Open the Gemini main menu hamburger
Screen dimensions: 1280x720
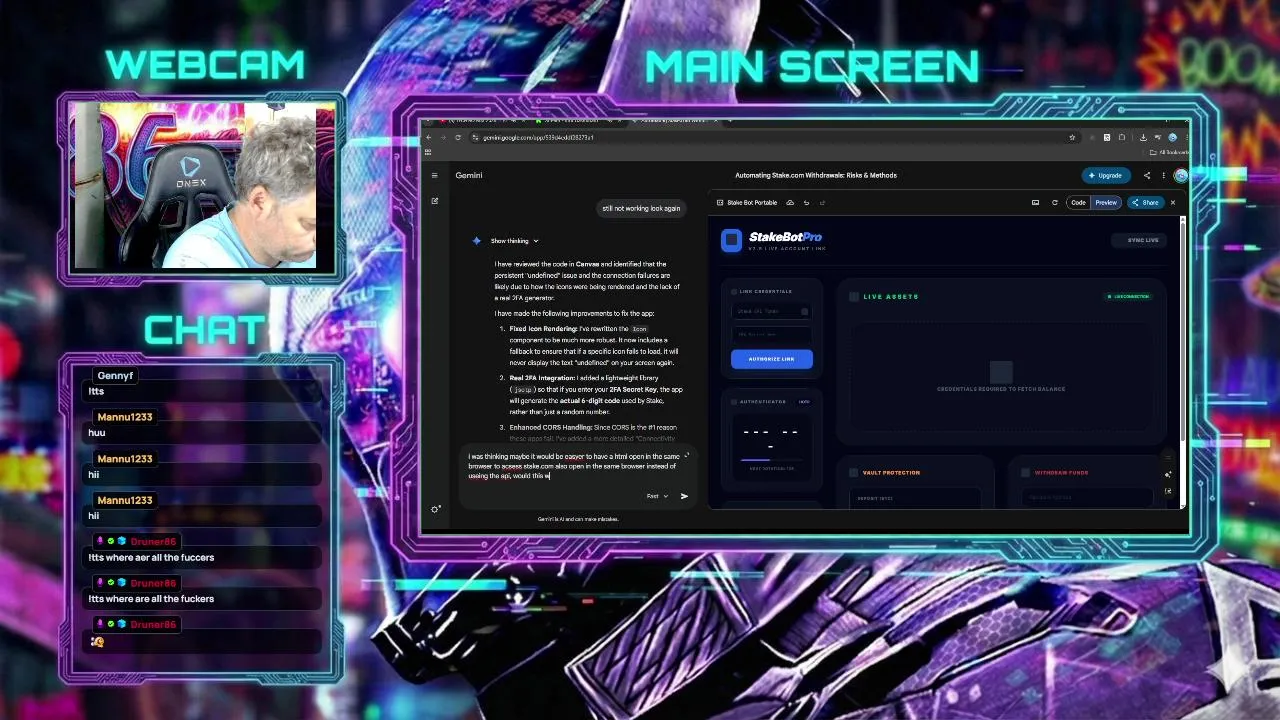tap(434, 175)
